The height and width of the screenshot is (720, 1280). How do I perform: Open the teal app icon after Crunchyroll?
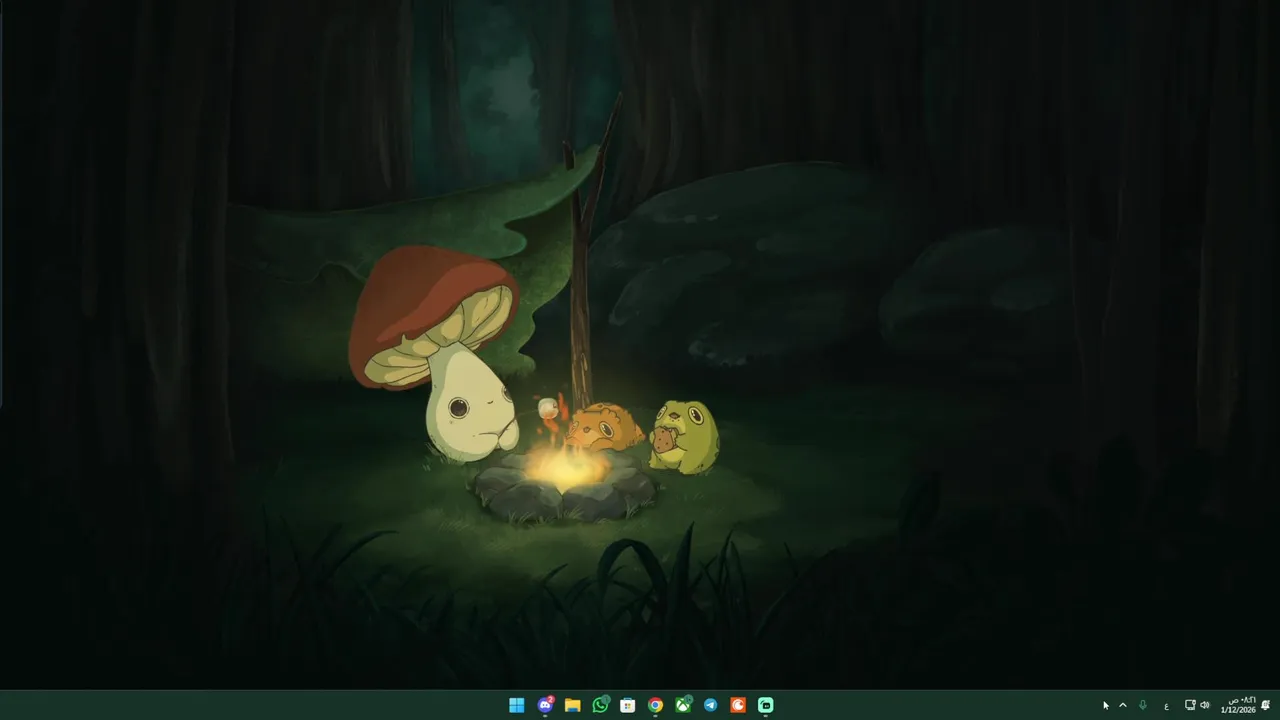pyautogui.click(x=766, y=705)
